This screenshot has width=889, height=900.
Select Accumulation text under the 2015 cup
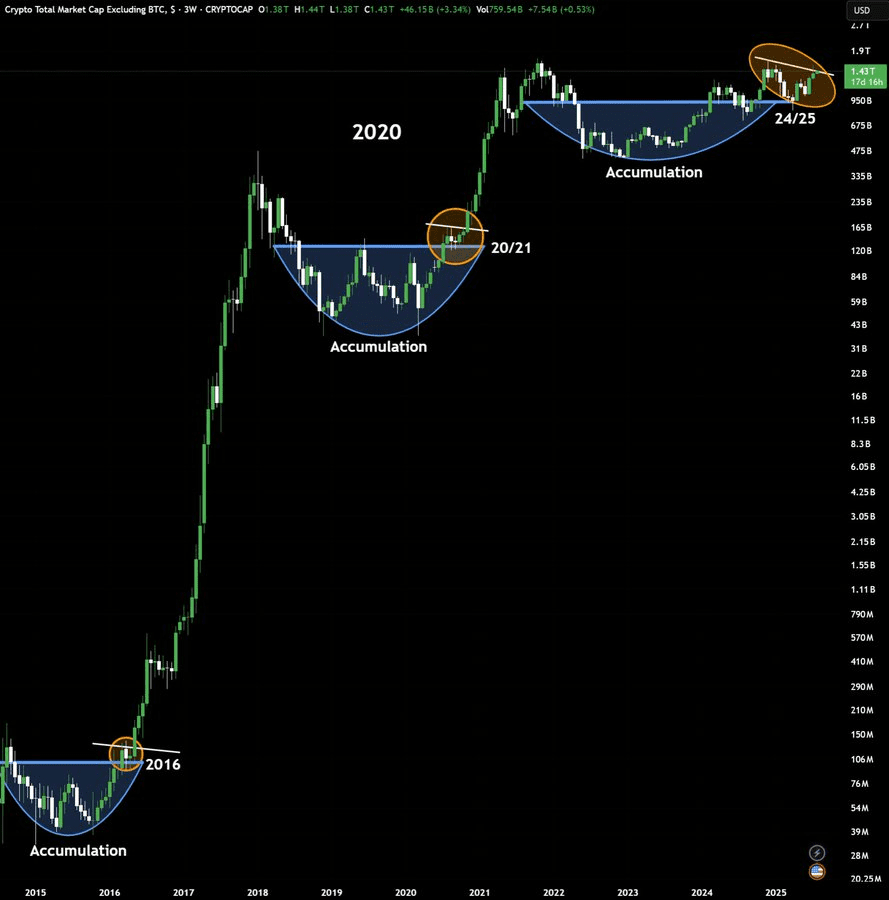pos(78,851)
